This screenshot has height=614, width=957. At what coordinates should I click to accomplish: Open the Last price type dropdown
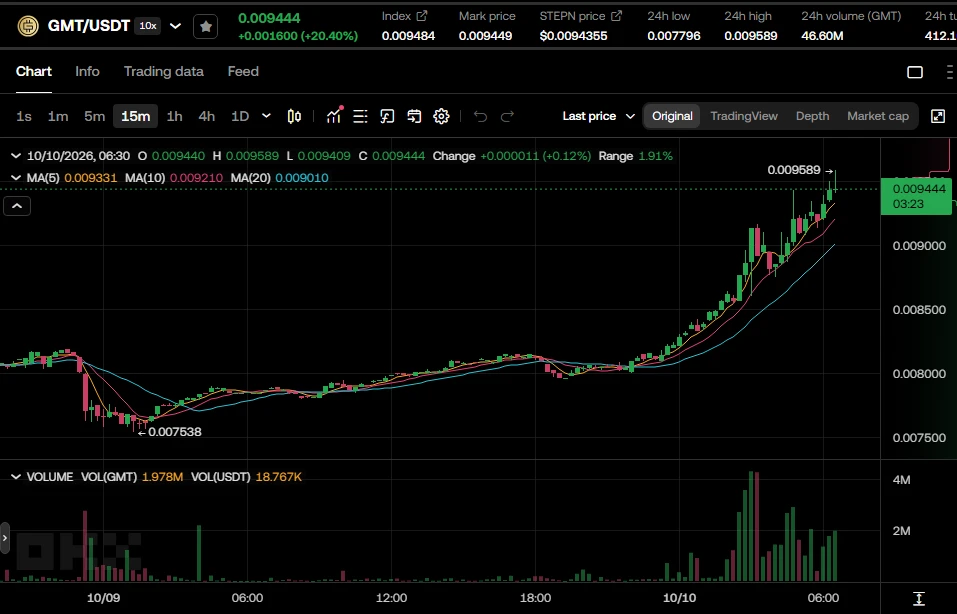coord(599,116)
